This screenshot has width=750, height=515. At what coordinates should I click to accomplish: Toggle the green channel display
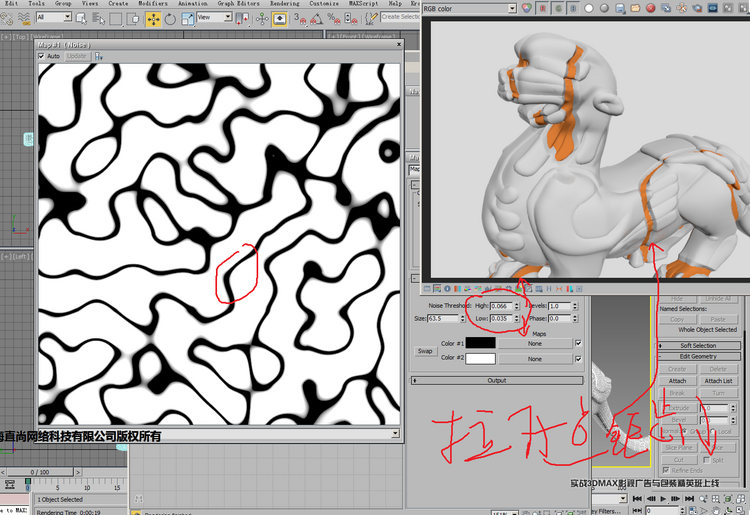pyautogui.click(x=558, y=8)
